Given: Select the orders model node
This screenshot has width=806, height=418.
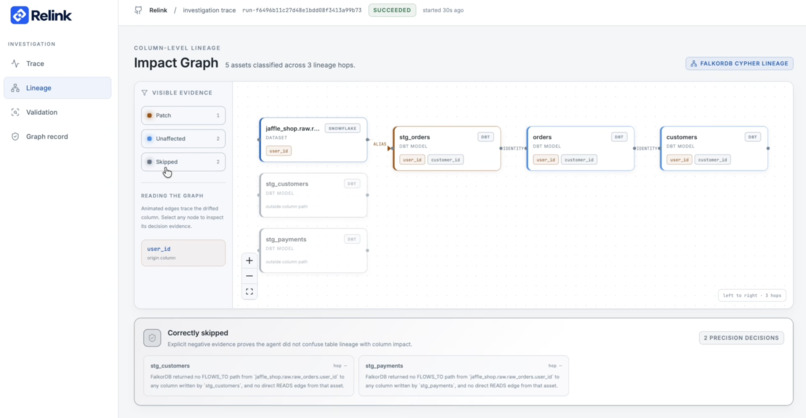Looking at the screenshot, I should click(x=580, y=148).
